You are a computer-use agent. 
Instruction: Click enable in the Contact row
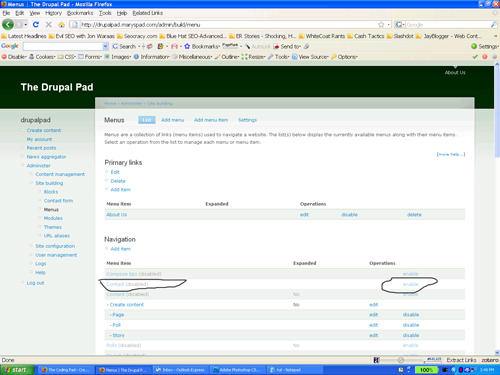pyautogui.click(x=410, y=284)
